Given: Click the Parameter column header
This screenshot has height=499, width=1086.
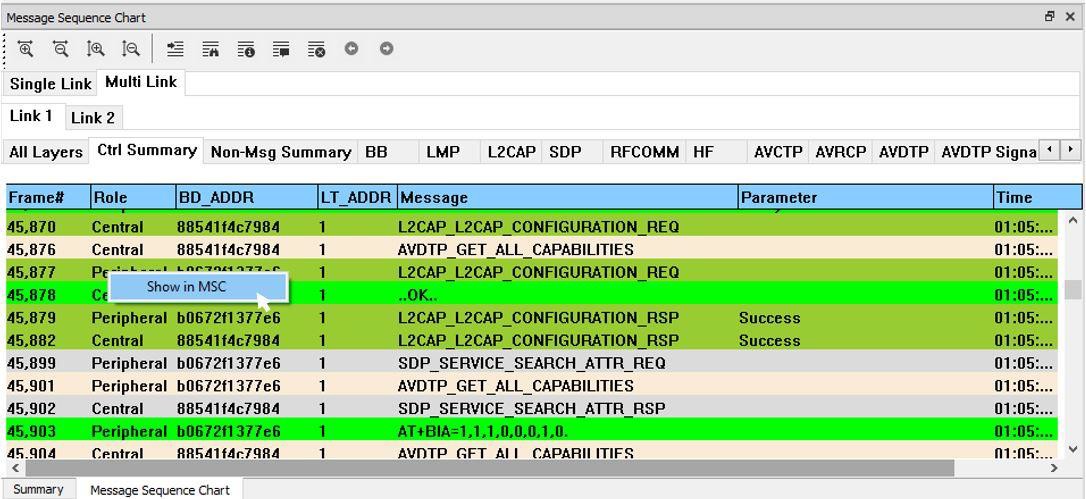Looking at the screenshot, I should [866, 198].
